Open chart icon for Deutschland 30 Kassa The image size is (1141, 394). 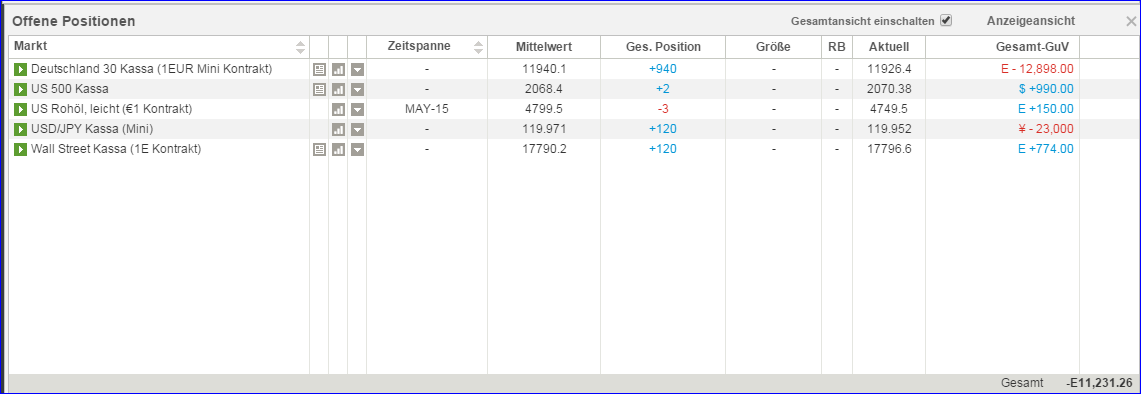point(338,69)
